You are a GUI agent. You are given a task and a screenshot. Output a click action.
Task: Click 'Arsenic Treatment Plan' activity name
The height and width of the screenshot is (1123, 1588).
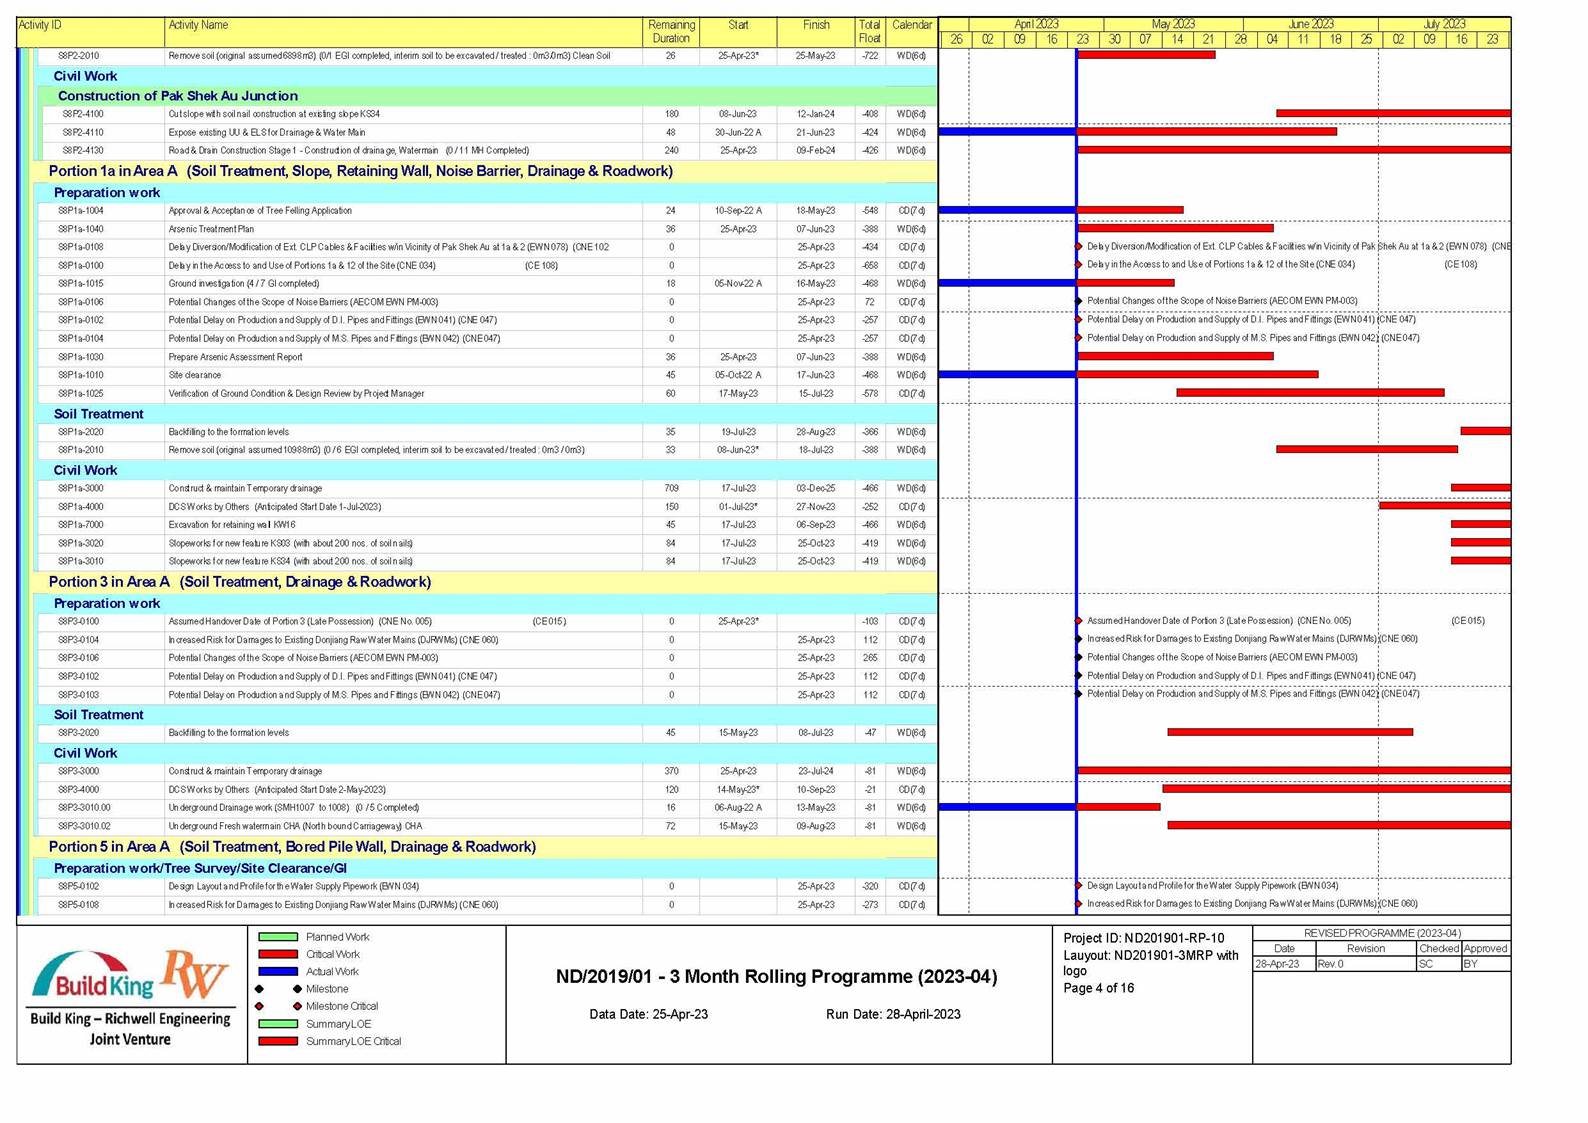(x=211, y=229)
